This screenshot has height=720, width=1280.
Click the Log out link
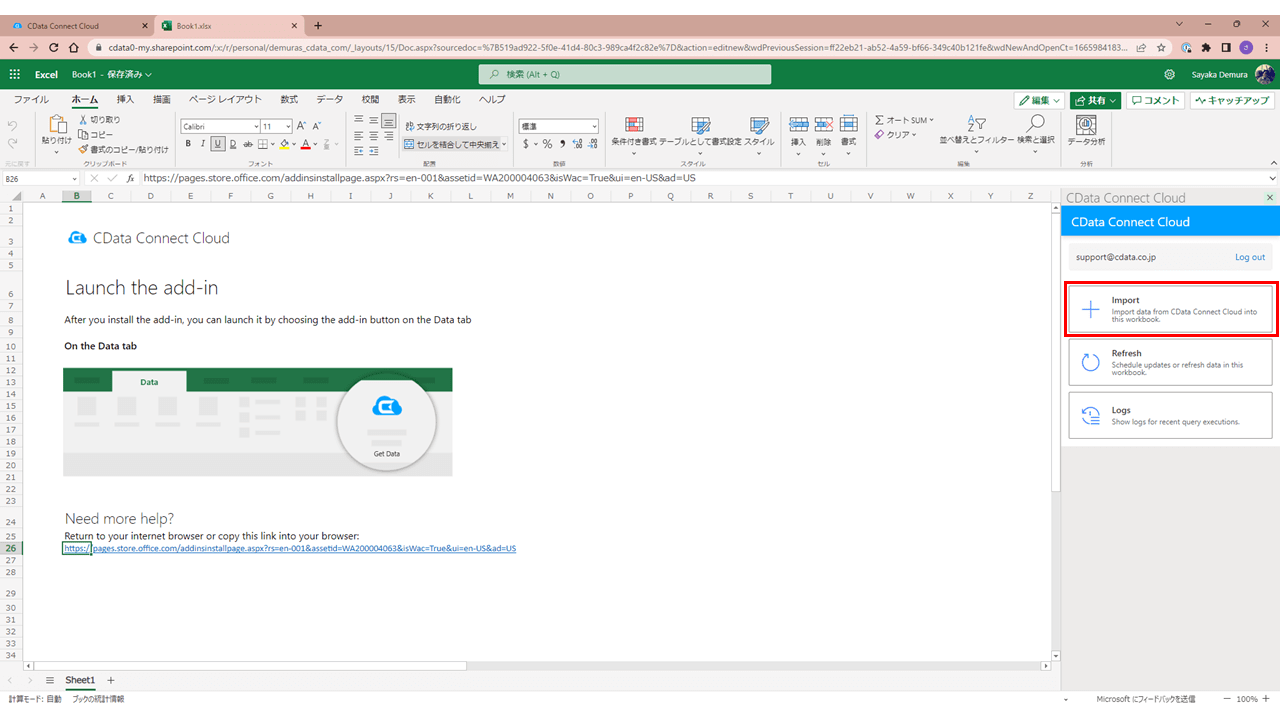click(1250, 257)
